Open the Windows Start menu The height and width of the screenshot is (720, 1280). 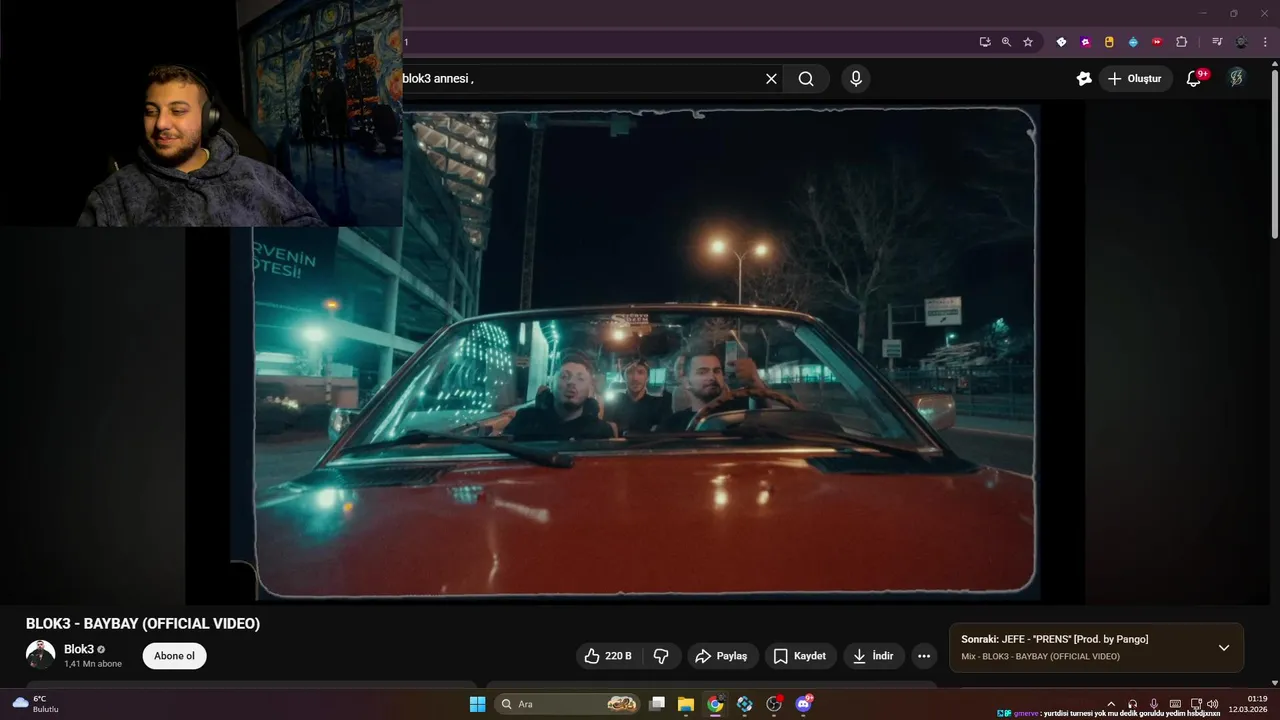(x=477, y=704)
